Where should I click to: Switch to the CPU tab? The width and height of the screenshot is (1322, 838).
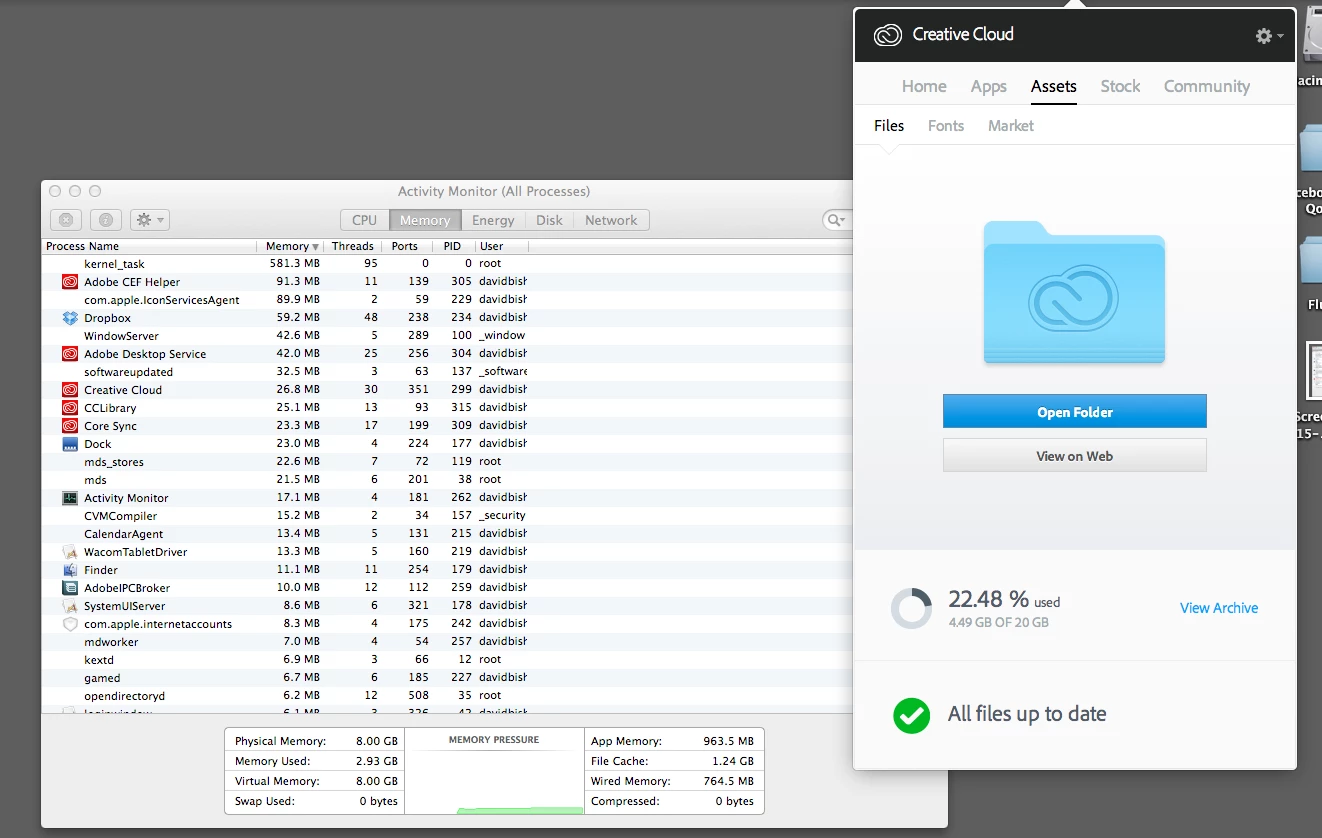pyautogui.click(x=365, y=220)
